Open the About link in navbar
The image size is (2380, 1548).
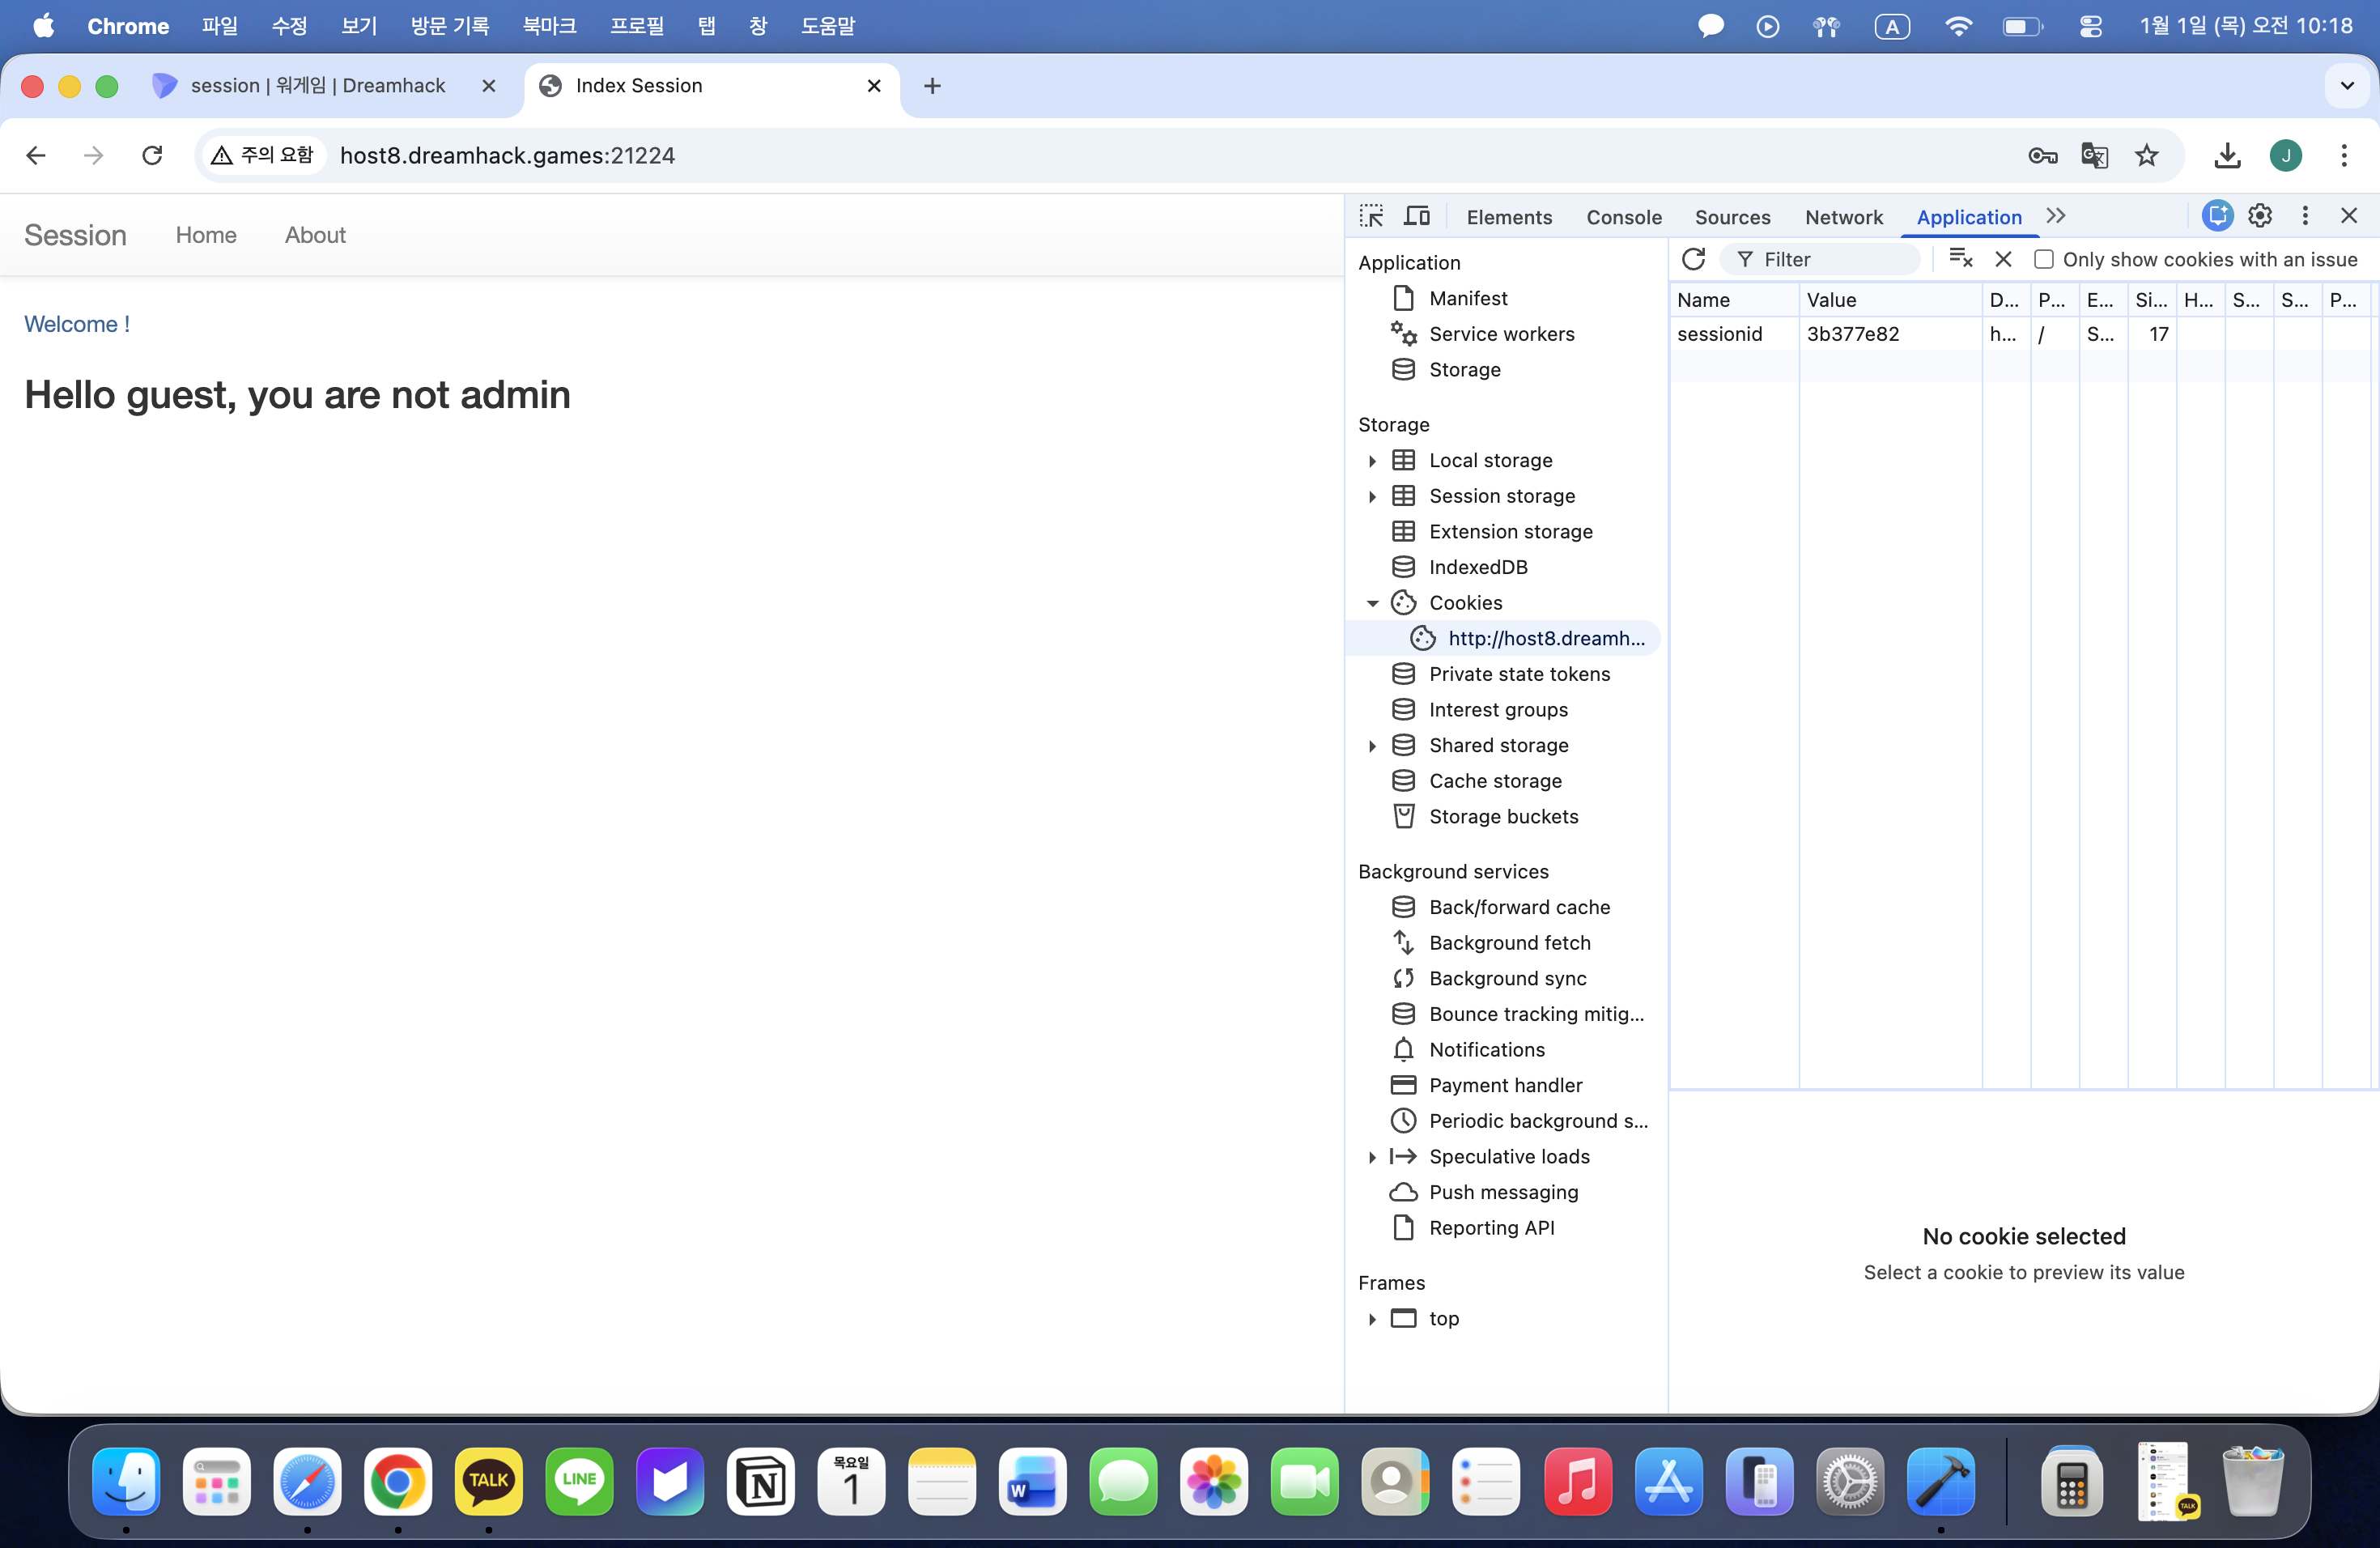tap(315, 235)
